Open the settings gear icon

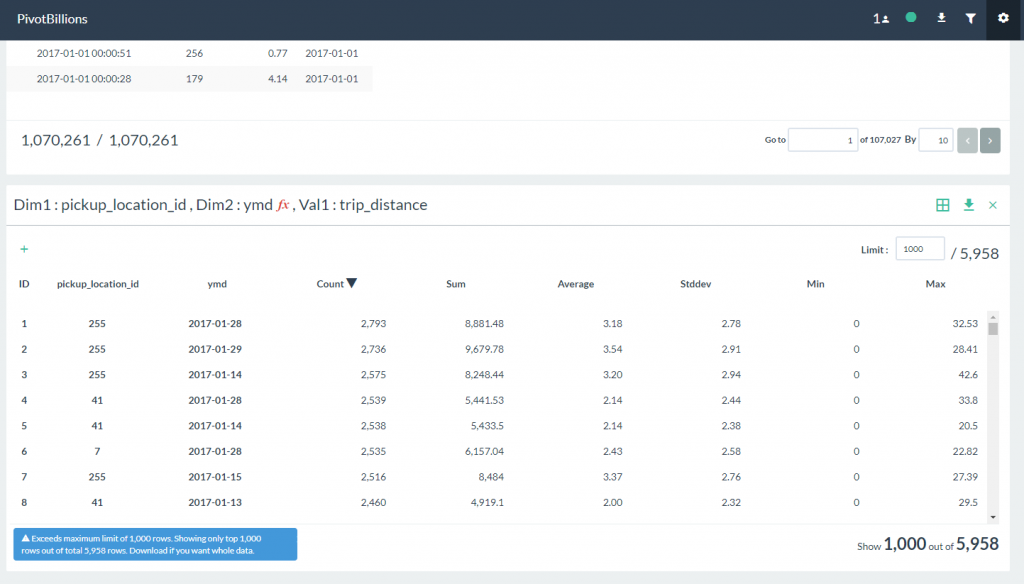click(x=1003, y=18)
